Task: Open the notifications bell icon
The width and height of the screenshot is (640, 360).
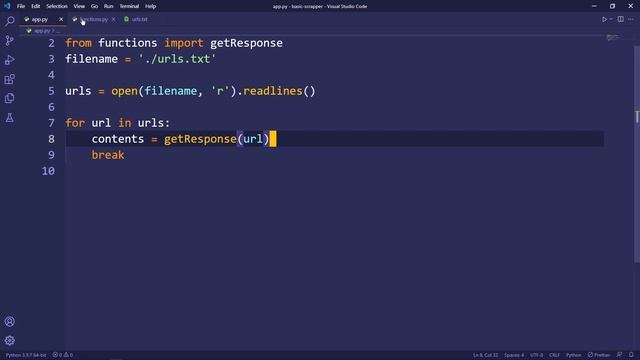Action: (x=631, y=355)
